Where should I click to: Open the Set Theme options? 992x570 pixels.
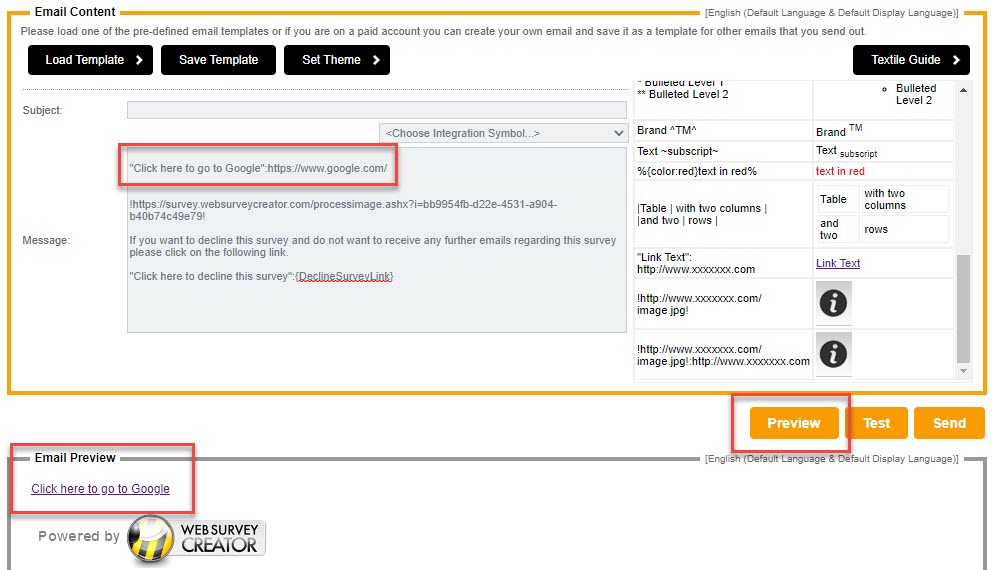pyautogui.click(x=336, y=60)
